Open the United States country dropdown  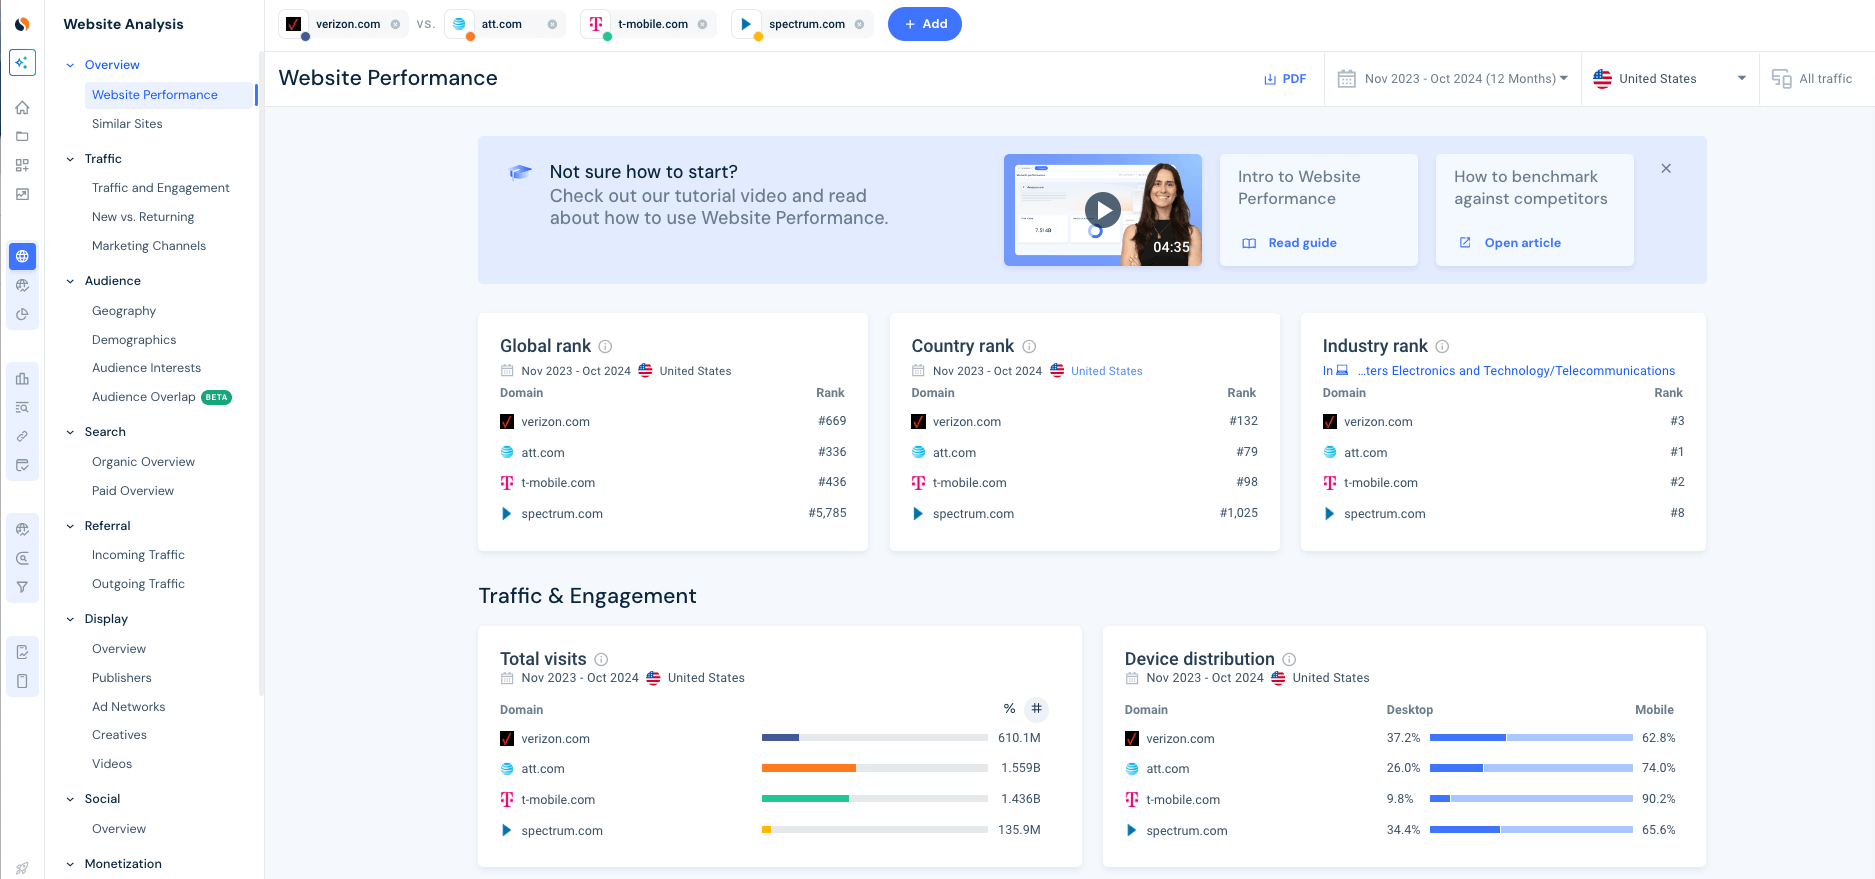coord(1670,78)
